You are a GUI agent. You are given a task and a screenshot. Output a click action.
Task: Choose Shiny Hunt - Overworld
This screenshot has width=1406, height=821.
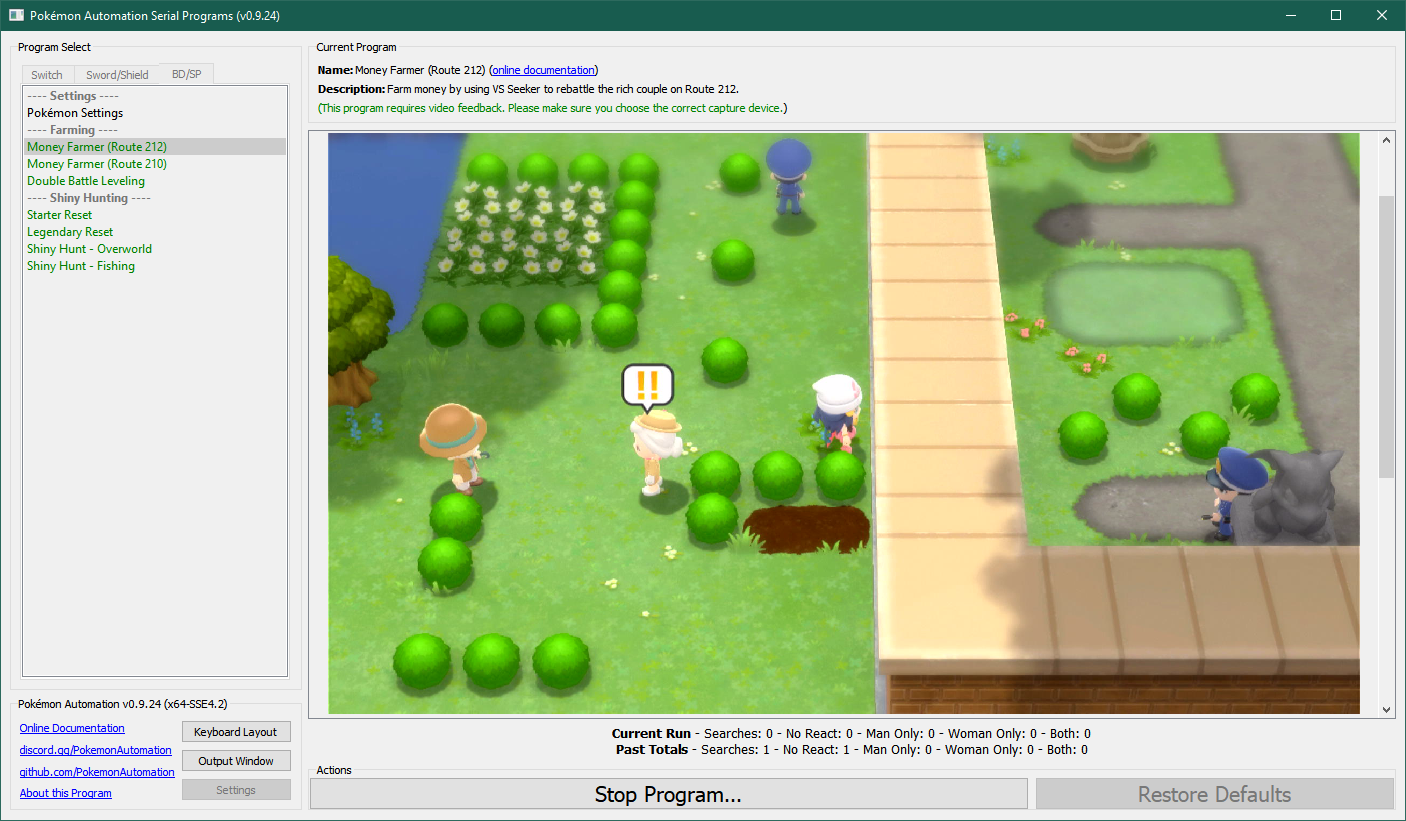click(90, 249)
